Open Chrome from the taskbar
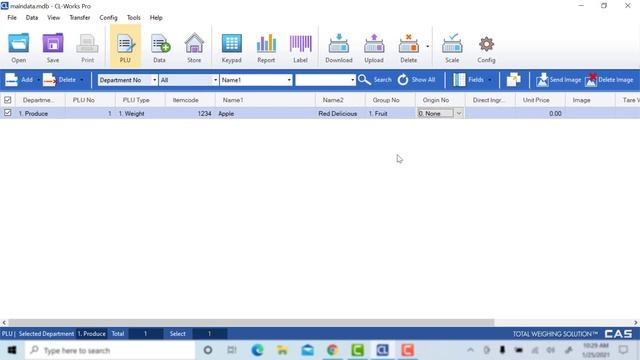The image size is (640, 360). (333, 350)
